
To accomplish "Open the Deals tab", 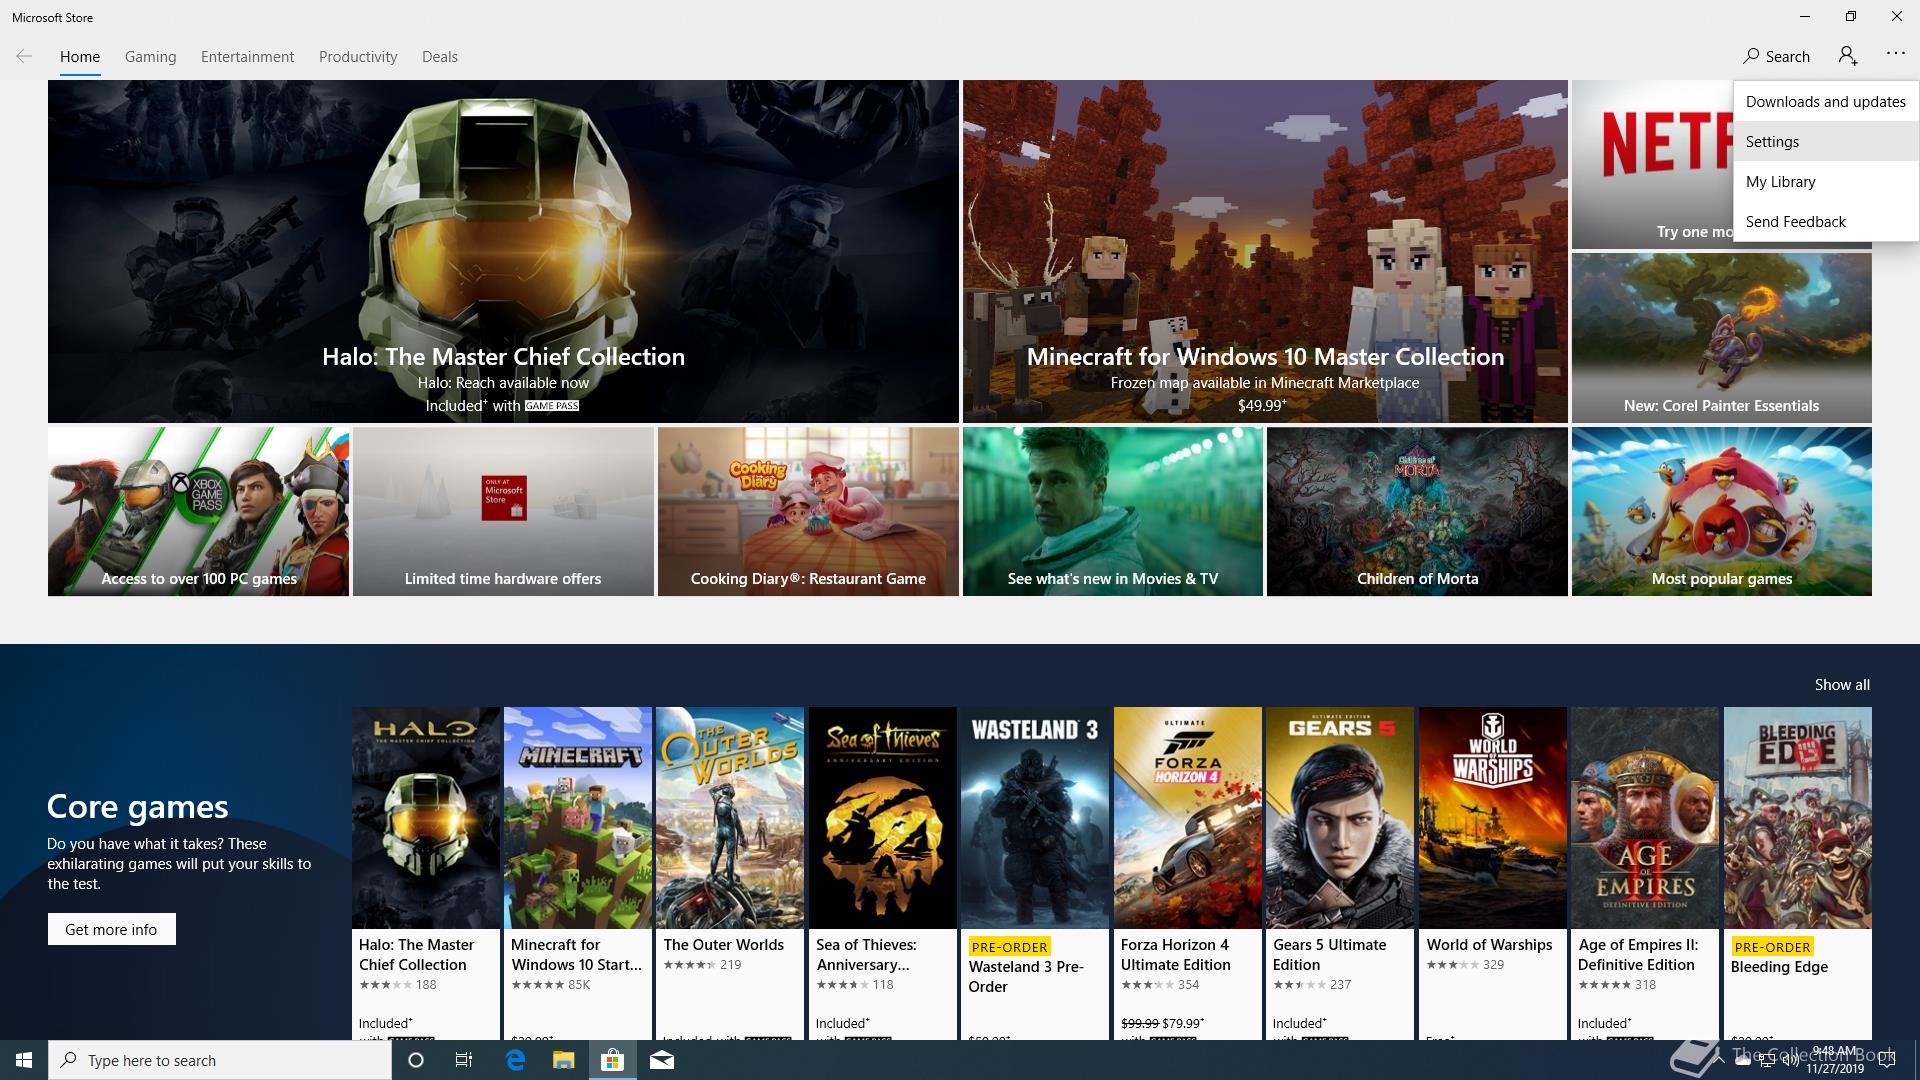I will click(439, 57).
